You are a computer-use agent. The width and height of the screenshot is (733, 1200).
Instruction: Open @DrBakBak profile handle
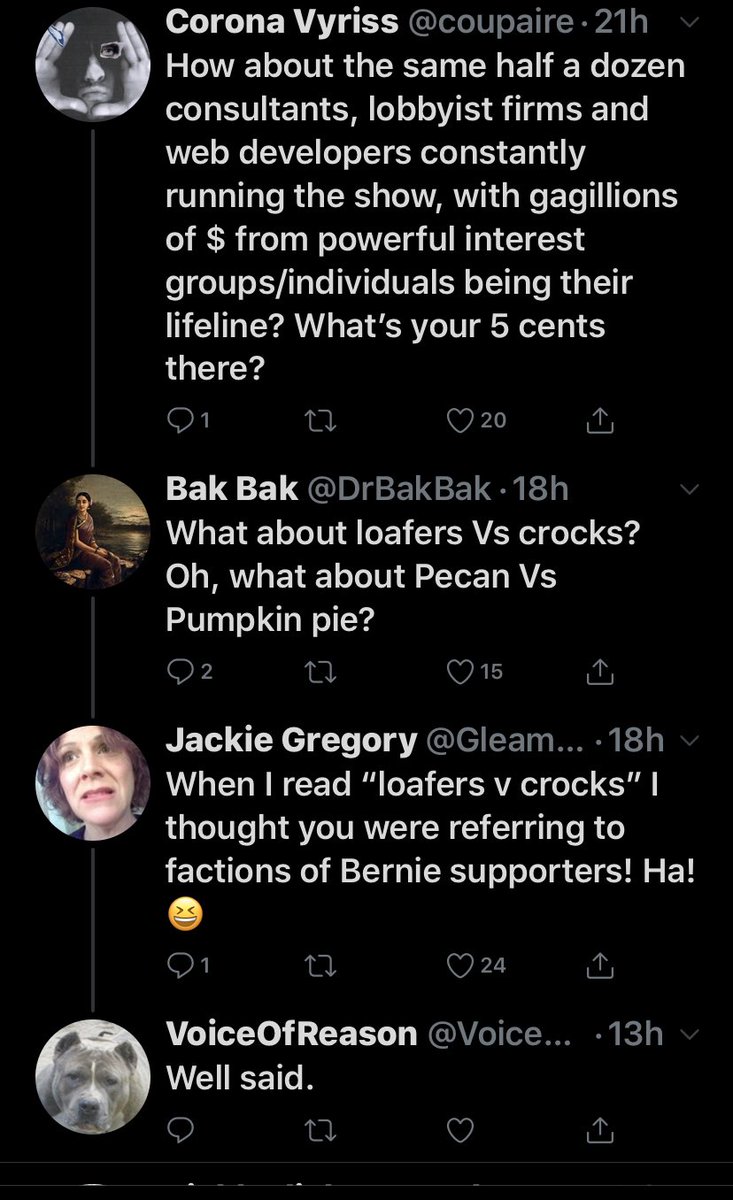click(x=397, y=489)
